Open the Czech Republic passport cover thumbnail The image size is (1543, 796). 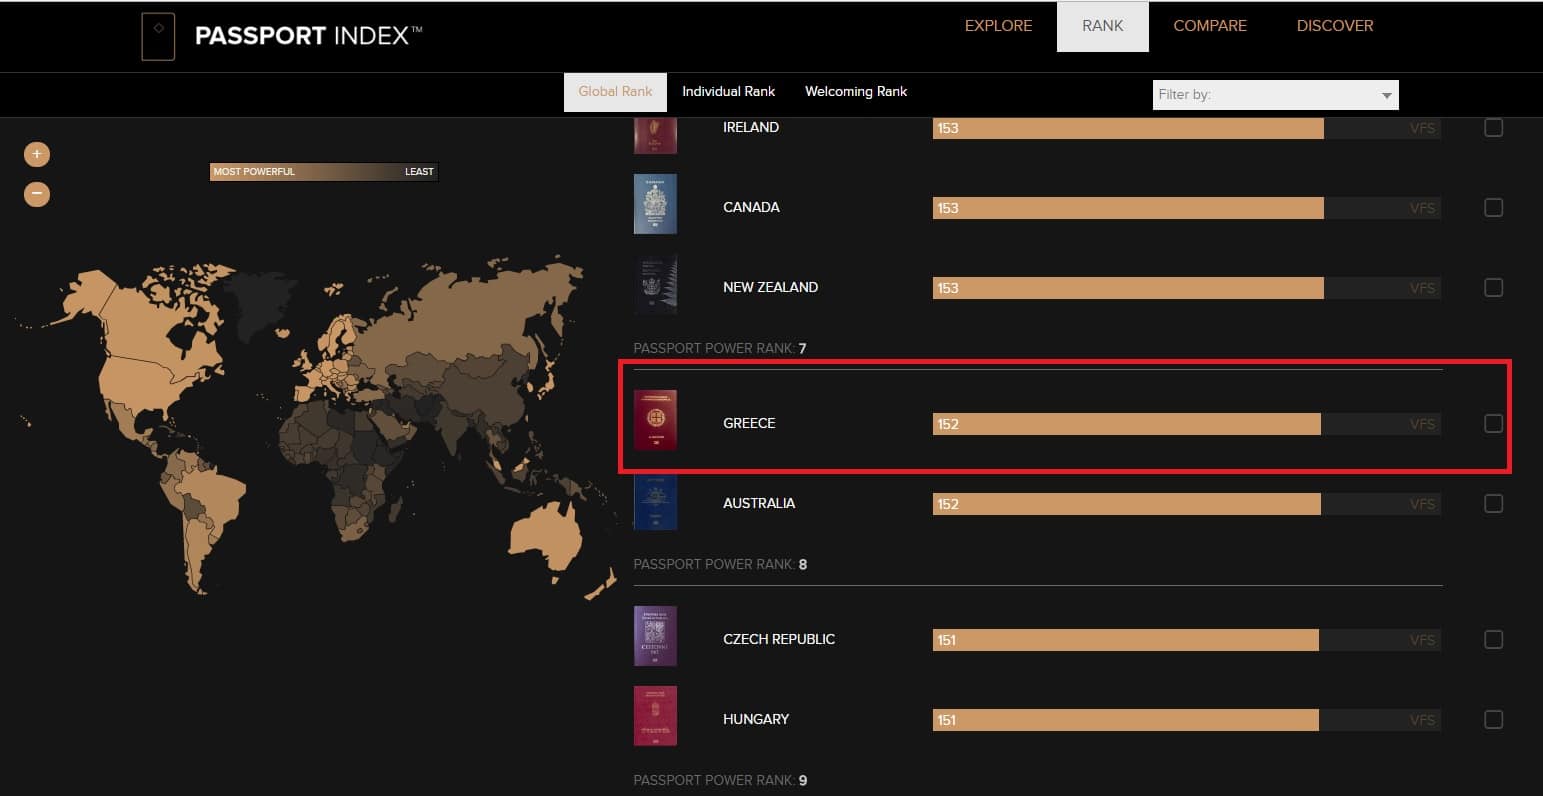(x=655, y=636)
